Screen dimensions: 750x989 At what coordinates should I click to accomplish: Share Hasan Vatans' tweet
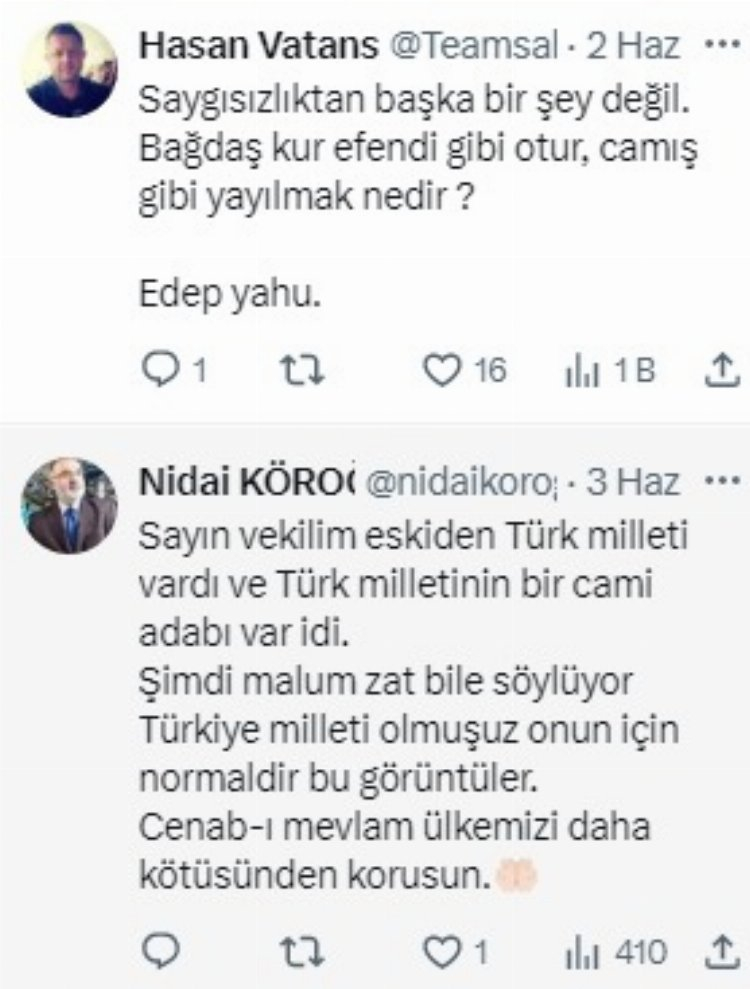pos(721,371)
